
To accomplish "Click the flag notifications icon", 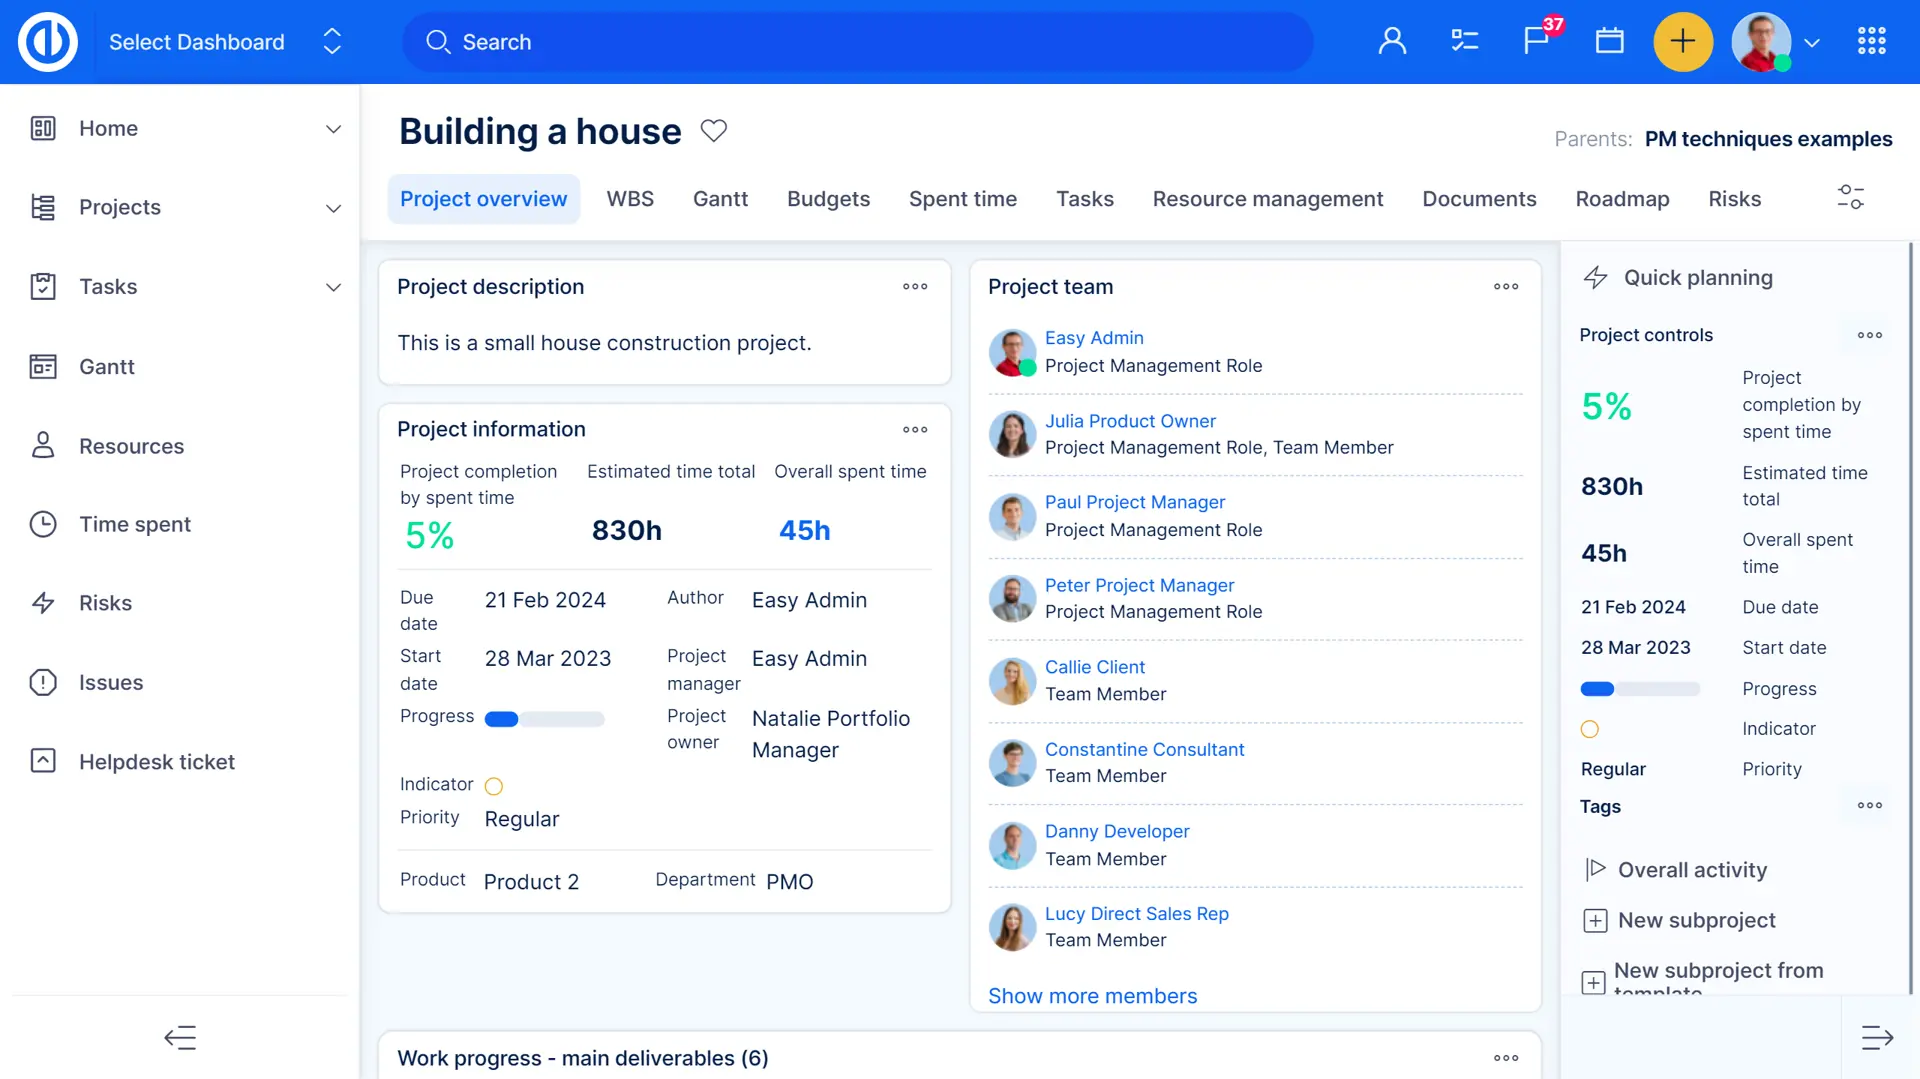I will pos(1536,41).
